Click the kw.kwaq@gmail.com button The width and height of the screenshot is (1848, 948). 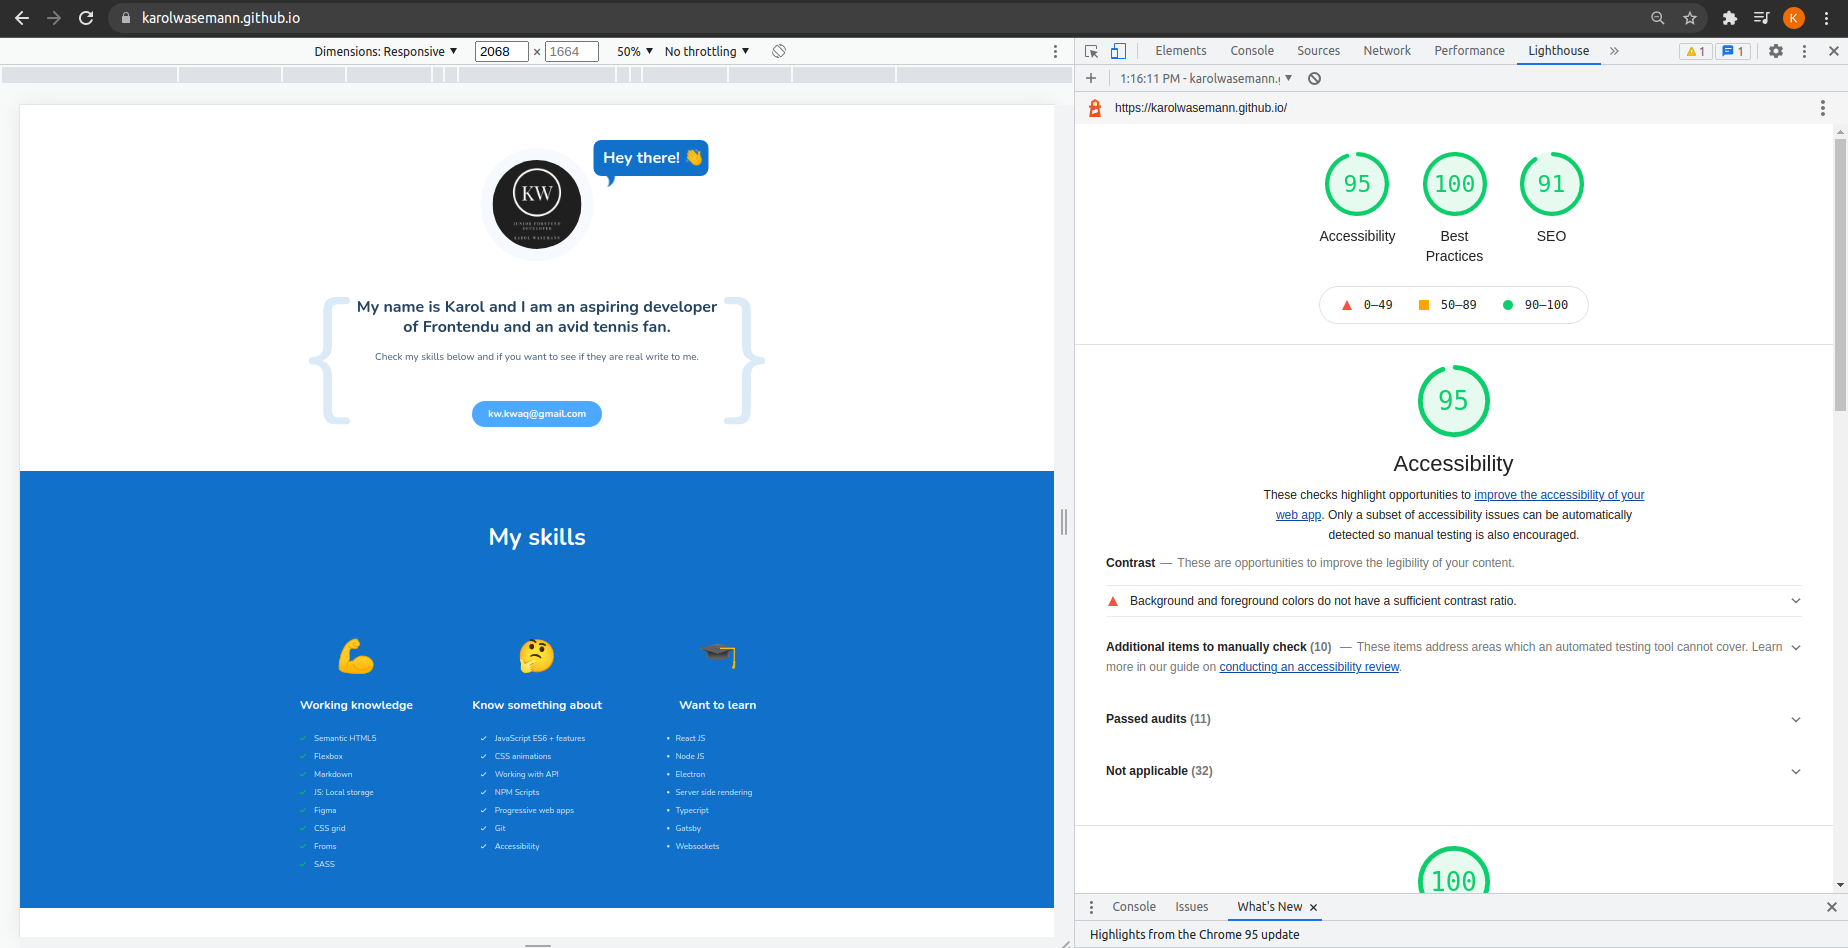coord(537,414)
